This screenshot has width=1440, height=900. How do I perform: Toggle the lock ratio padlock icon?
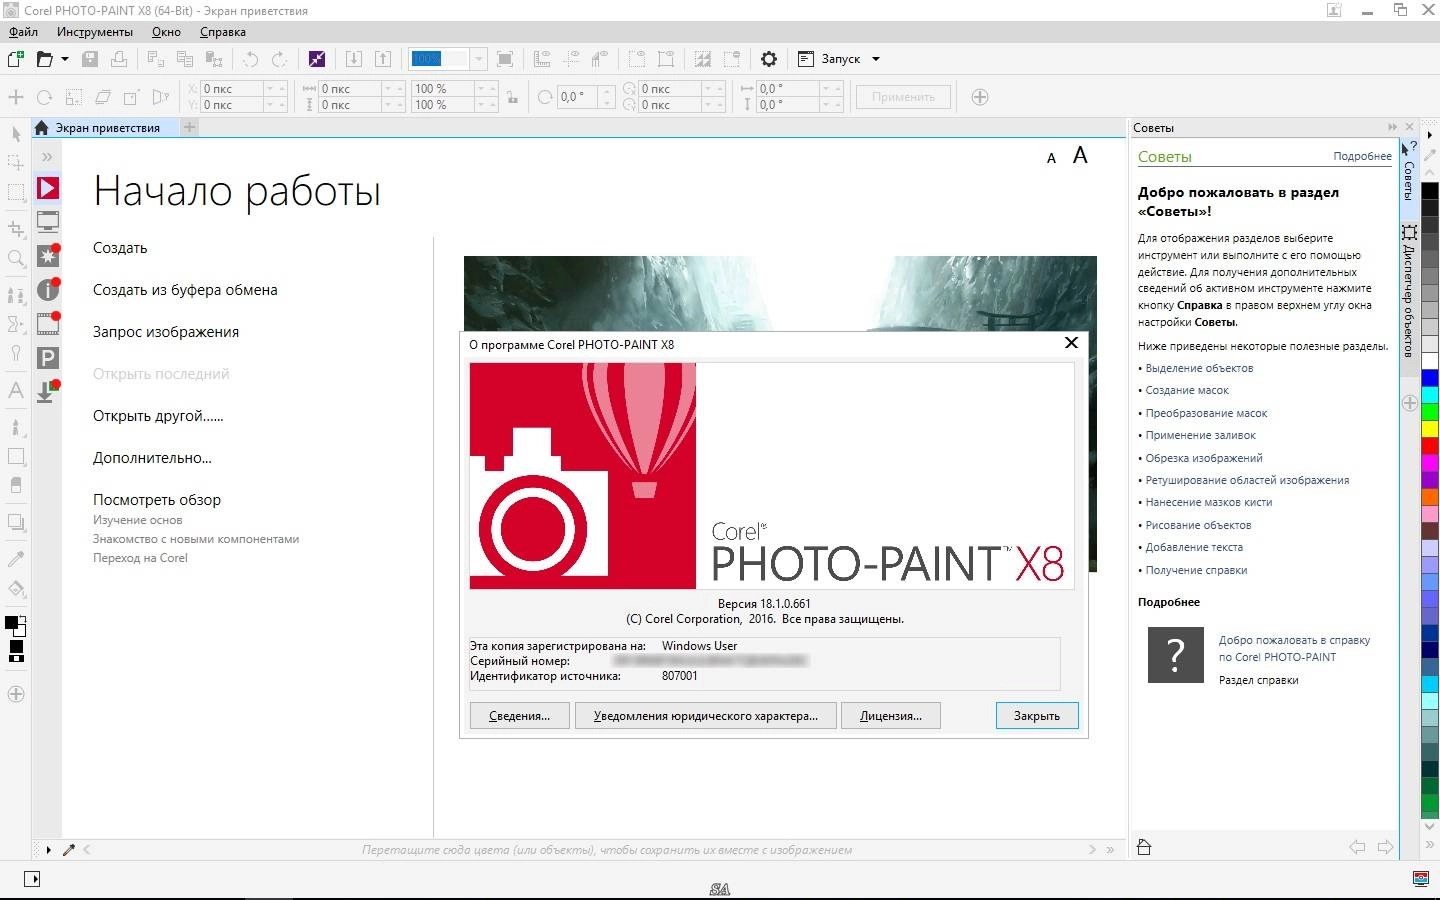coord(512,97)
